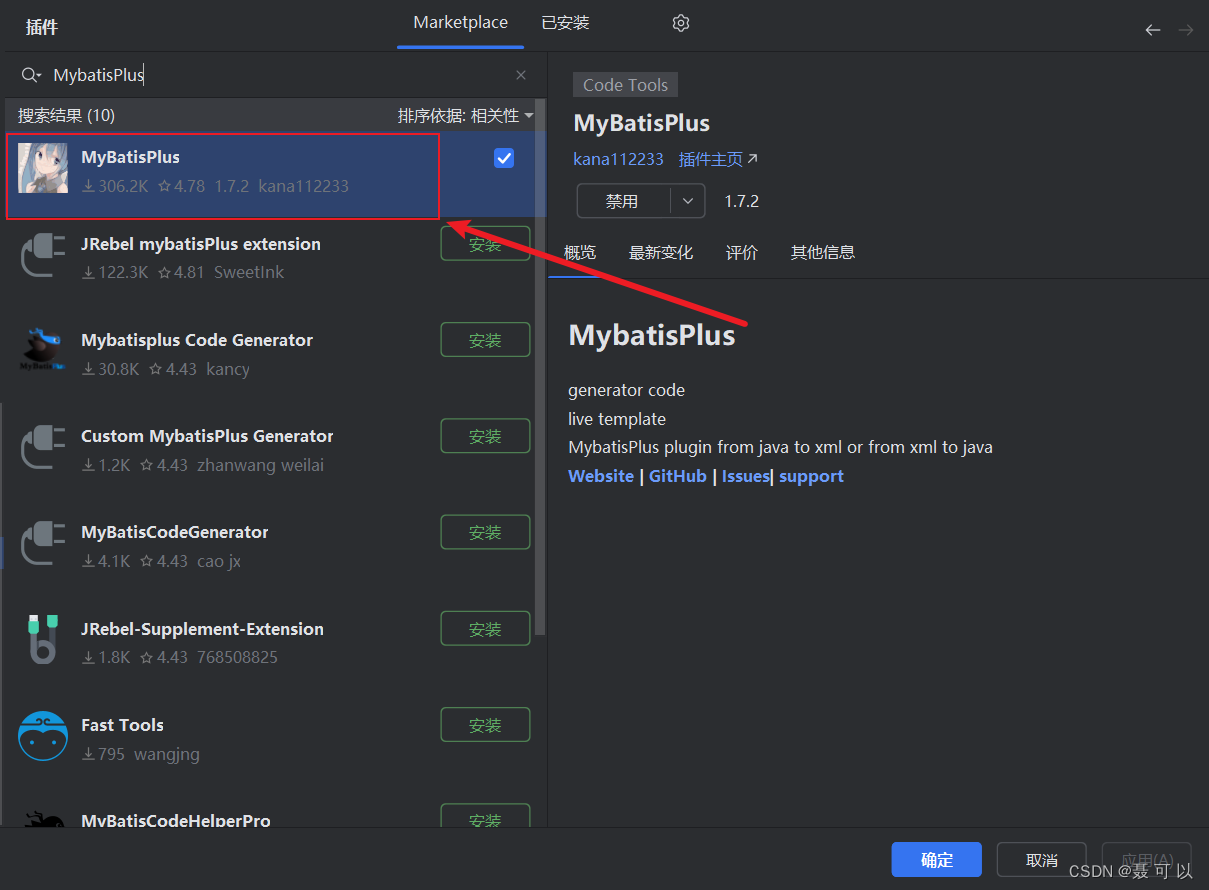
Task: Click the MyBatisCodeGenerator plug icon
Action: tap(43, 544)
